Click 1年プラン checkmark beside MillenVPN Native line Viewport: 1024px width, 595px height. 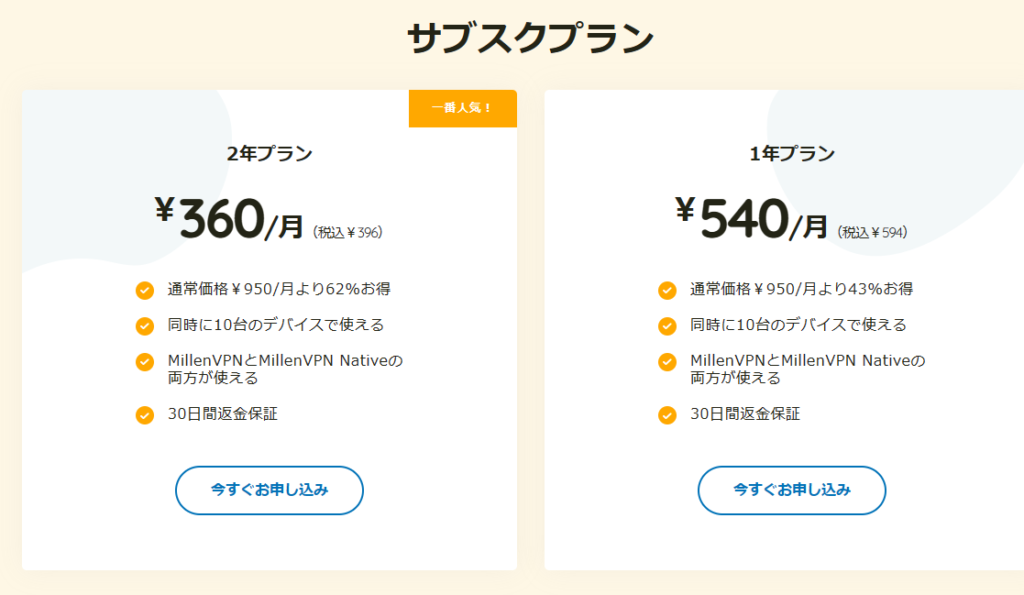667,361
